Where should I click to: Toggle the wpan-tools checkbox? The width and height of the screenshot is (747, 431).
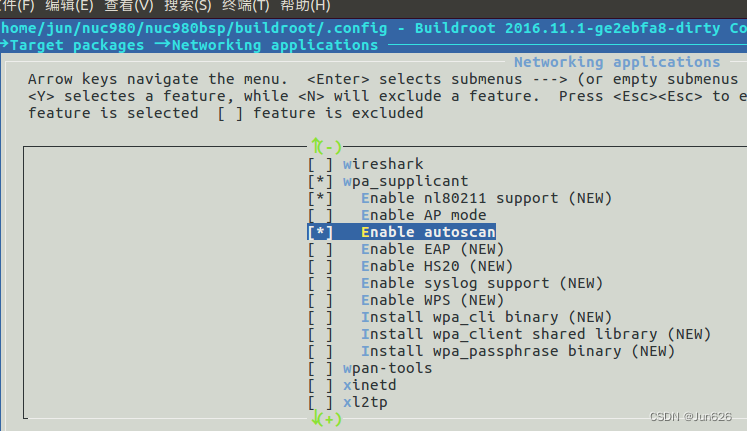[x=320, y=369]
